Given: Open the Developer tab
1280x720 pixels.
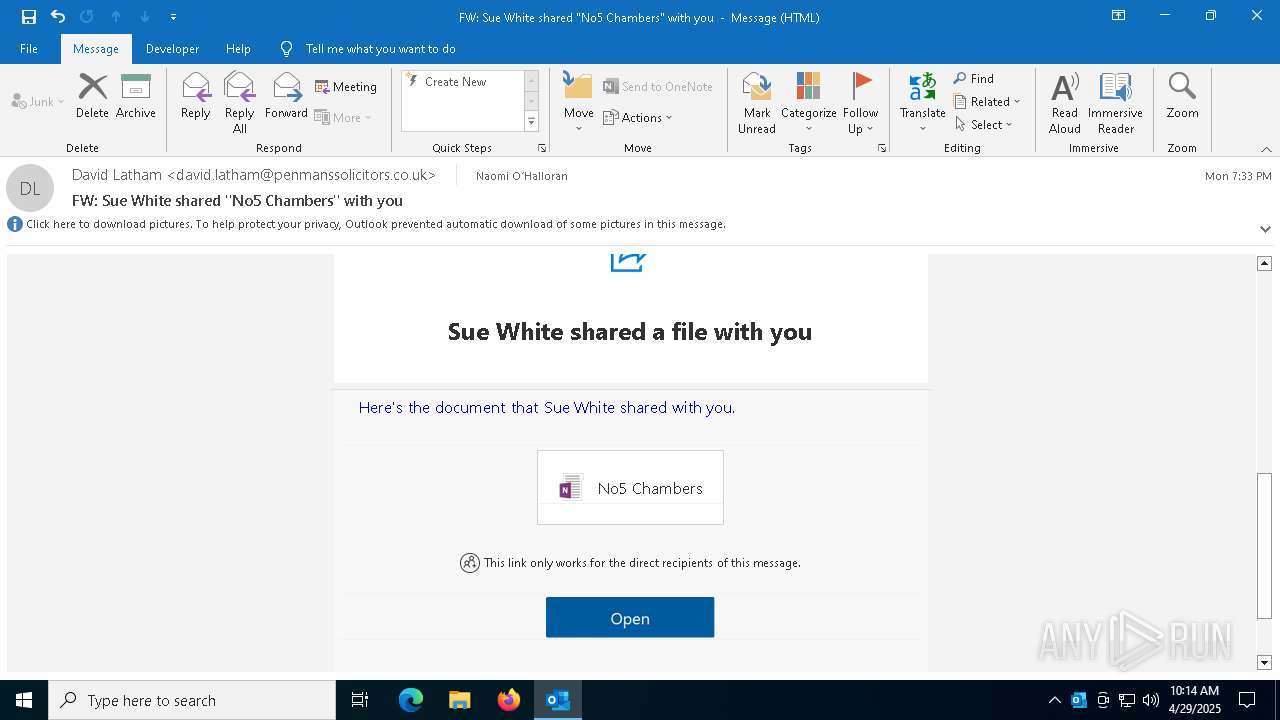Looking at the screenshot, I should (x=172, y=49).
